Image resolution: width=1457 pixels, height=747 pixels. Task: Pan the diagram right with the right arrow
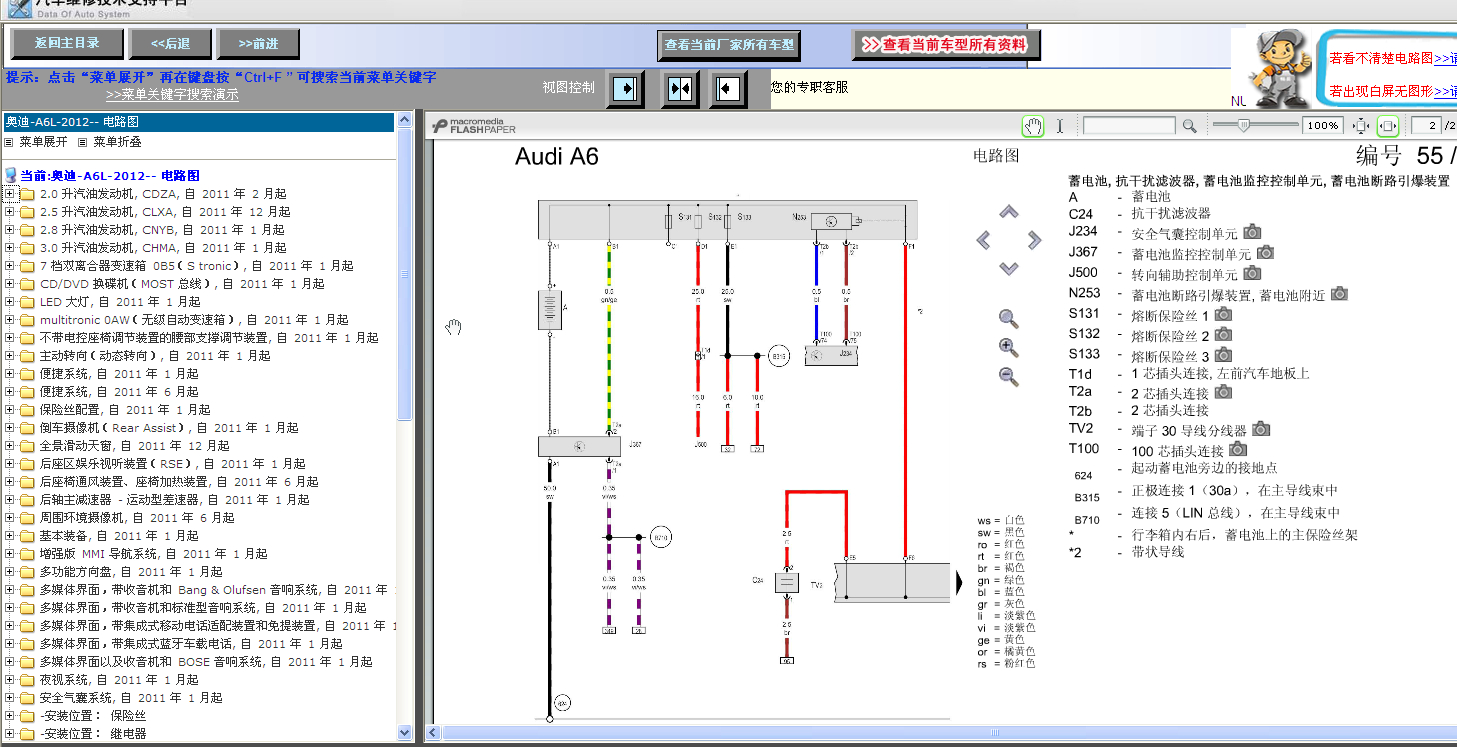click(1034, 240)
